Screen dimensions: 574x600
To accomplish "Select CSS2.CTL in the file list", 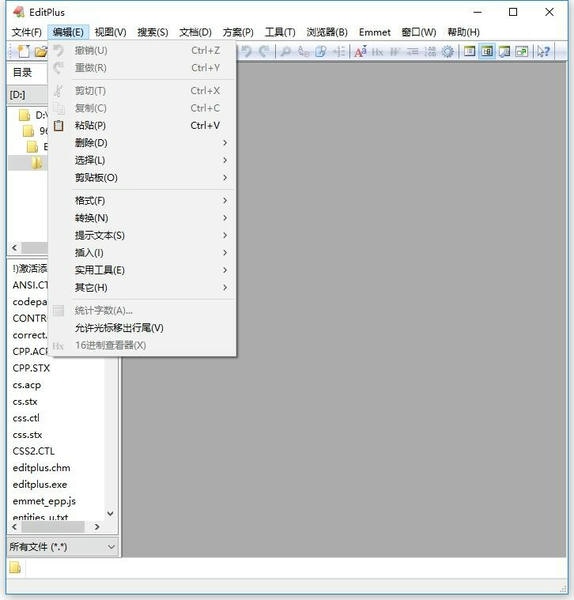I will point(34,451).
